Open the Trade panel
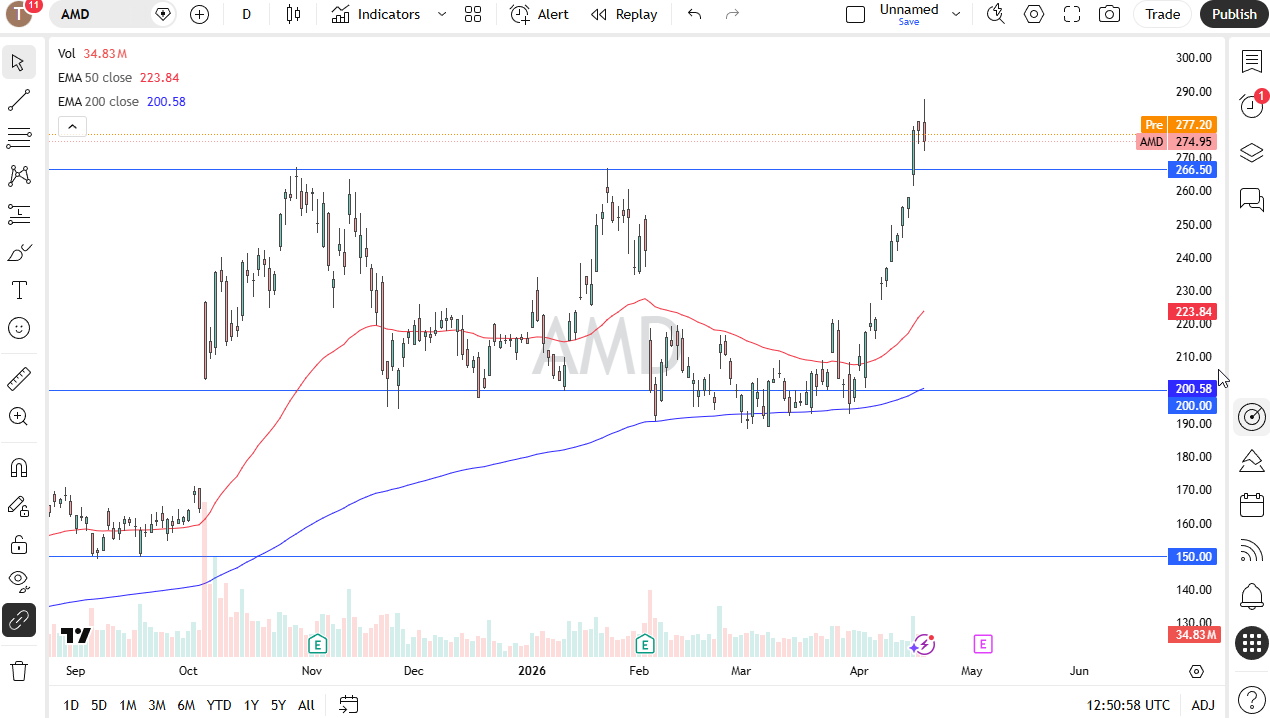This screenshot has width=1270, height=718. (x=1162, y=14)
